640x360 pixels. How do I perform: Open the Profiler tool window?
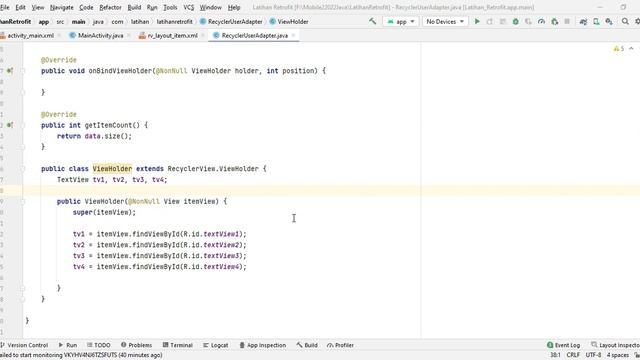(x=340, y=345)
